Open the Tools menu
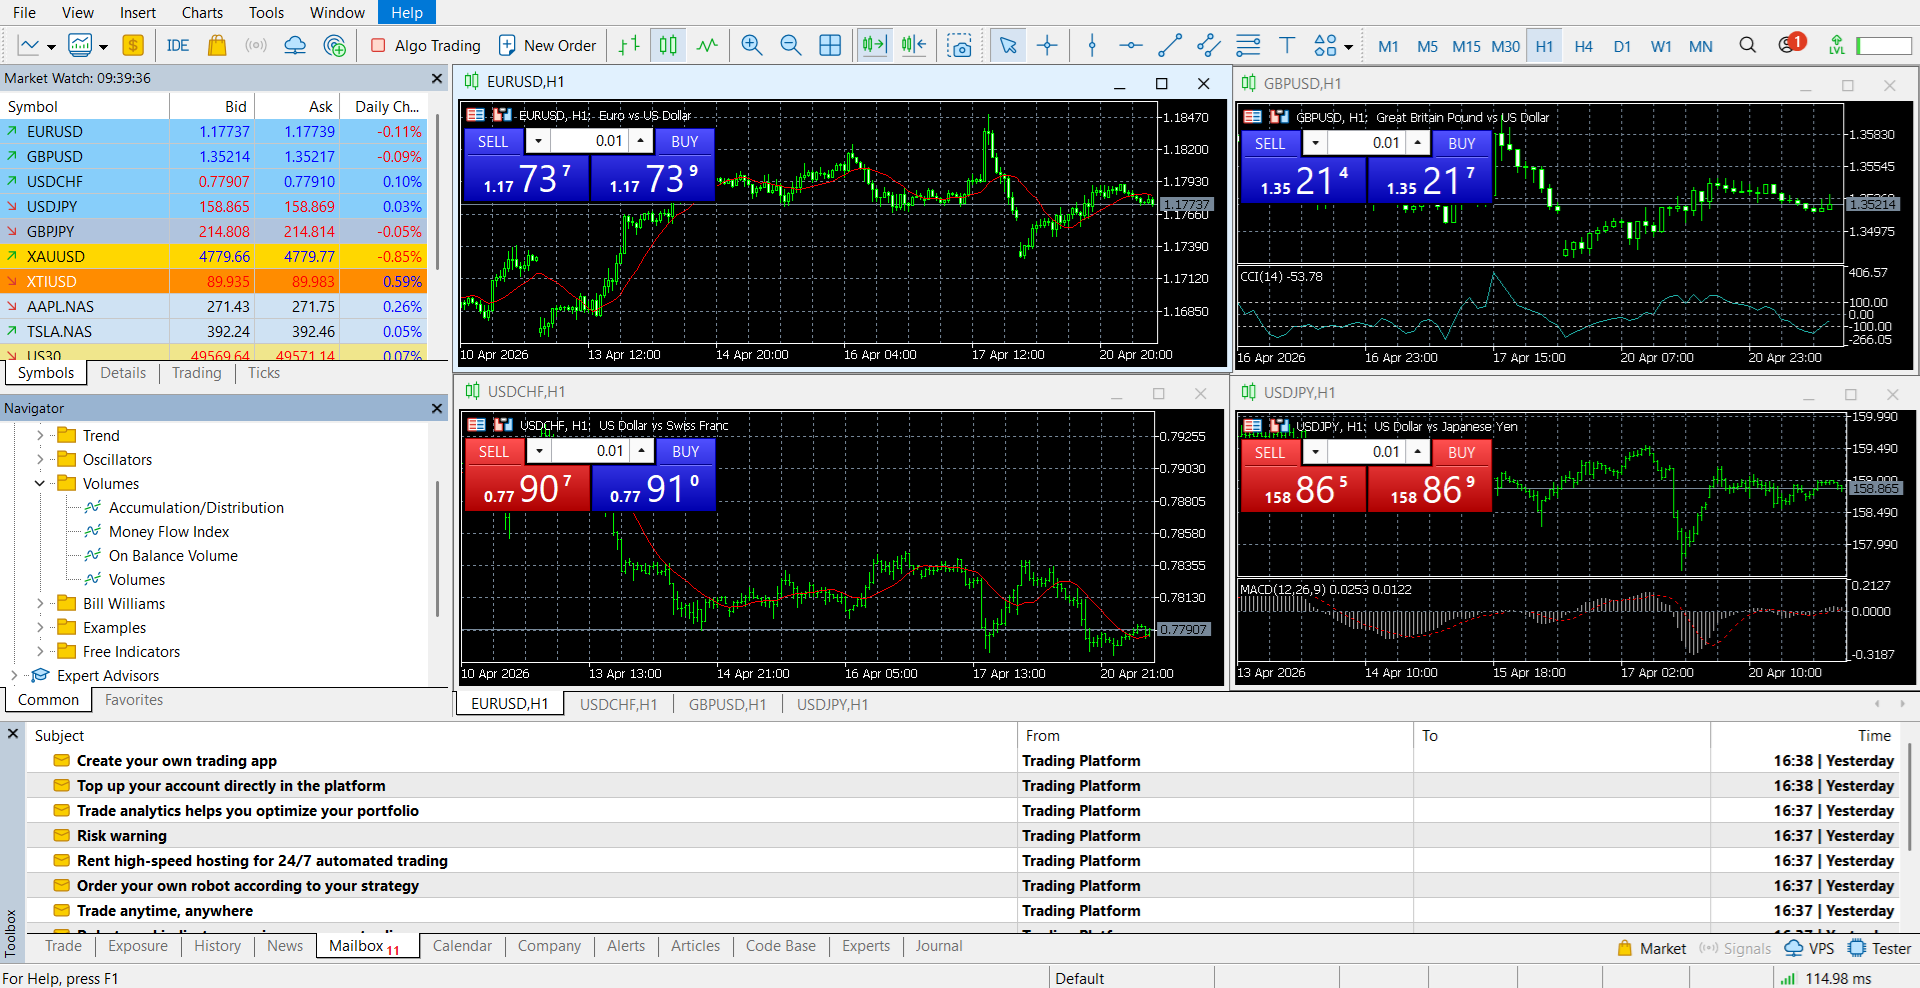This screenshot has height=988, width=1920. click(266, 12)
